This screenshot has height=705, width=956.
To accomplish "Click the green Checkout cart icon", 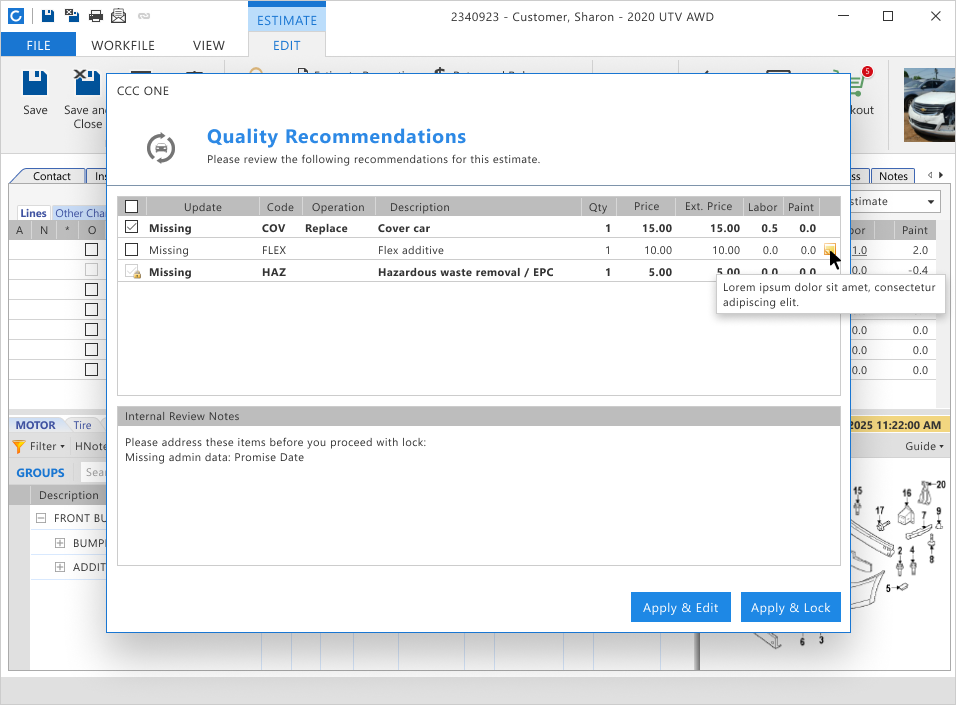I will (x=857, y=87).
